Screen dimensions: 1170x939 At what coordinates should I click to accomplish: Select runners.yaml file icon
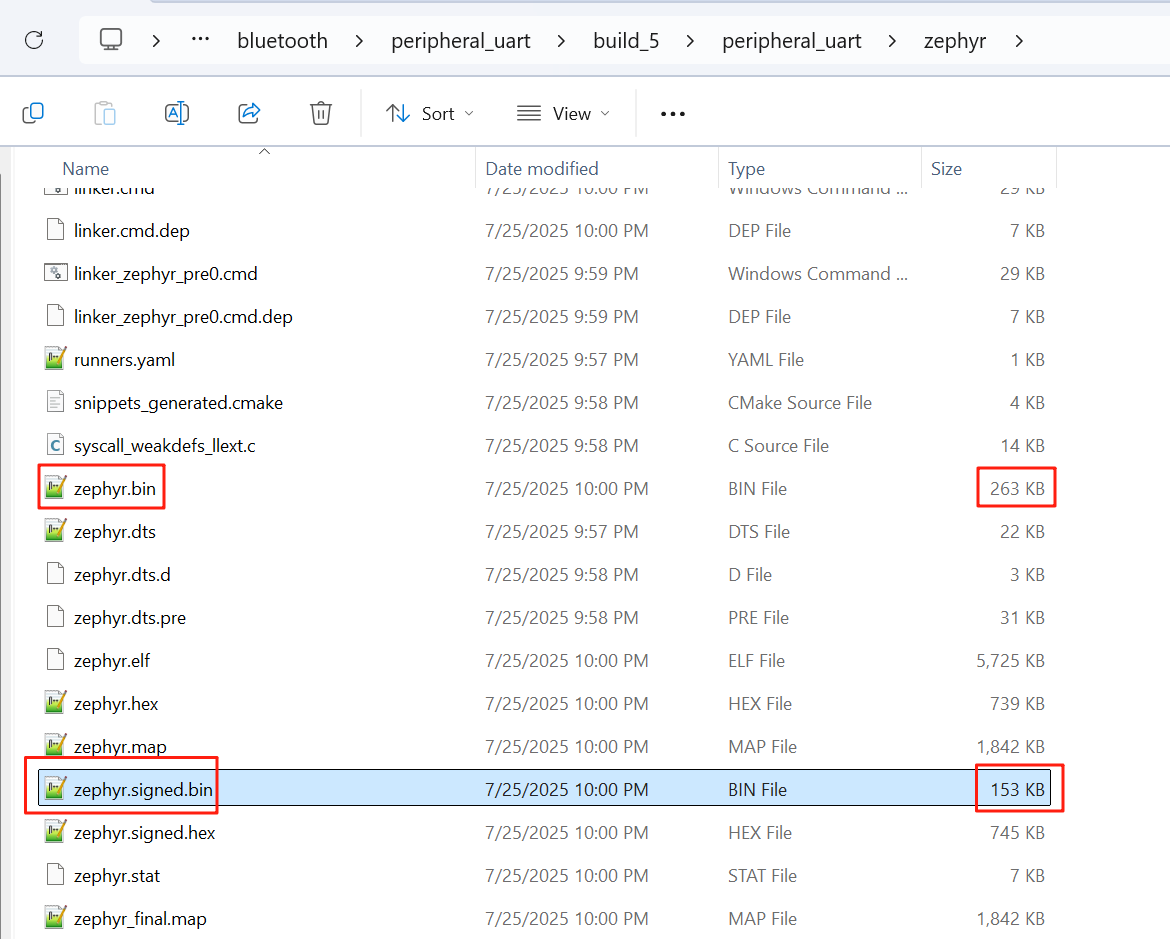point(55,359)
